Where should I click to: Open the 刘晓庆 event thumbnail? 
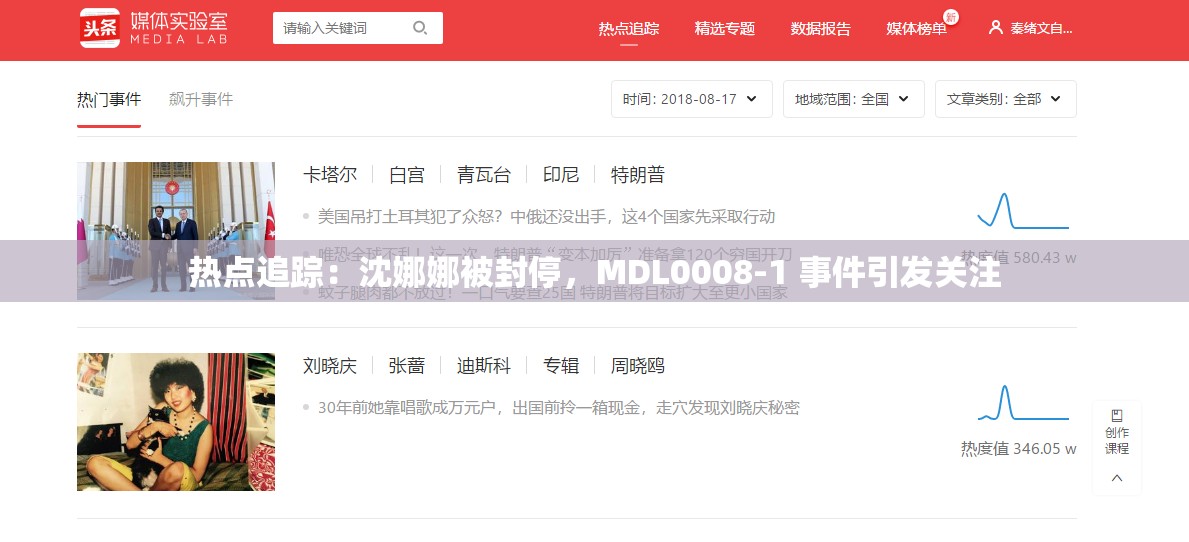176,421
